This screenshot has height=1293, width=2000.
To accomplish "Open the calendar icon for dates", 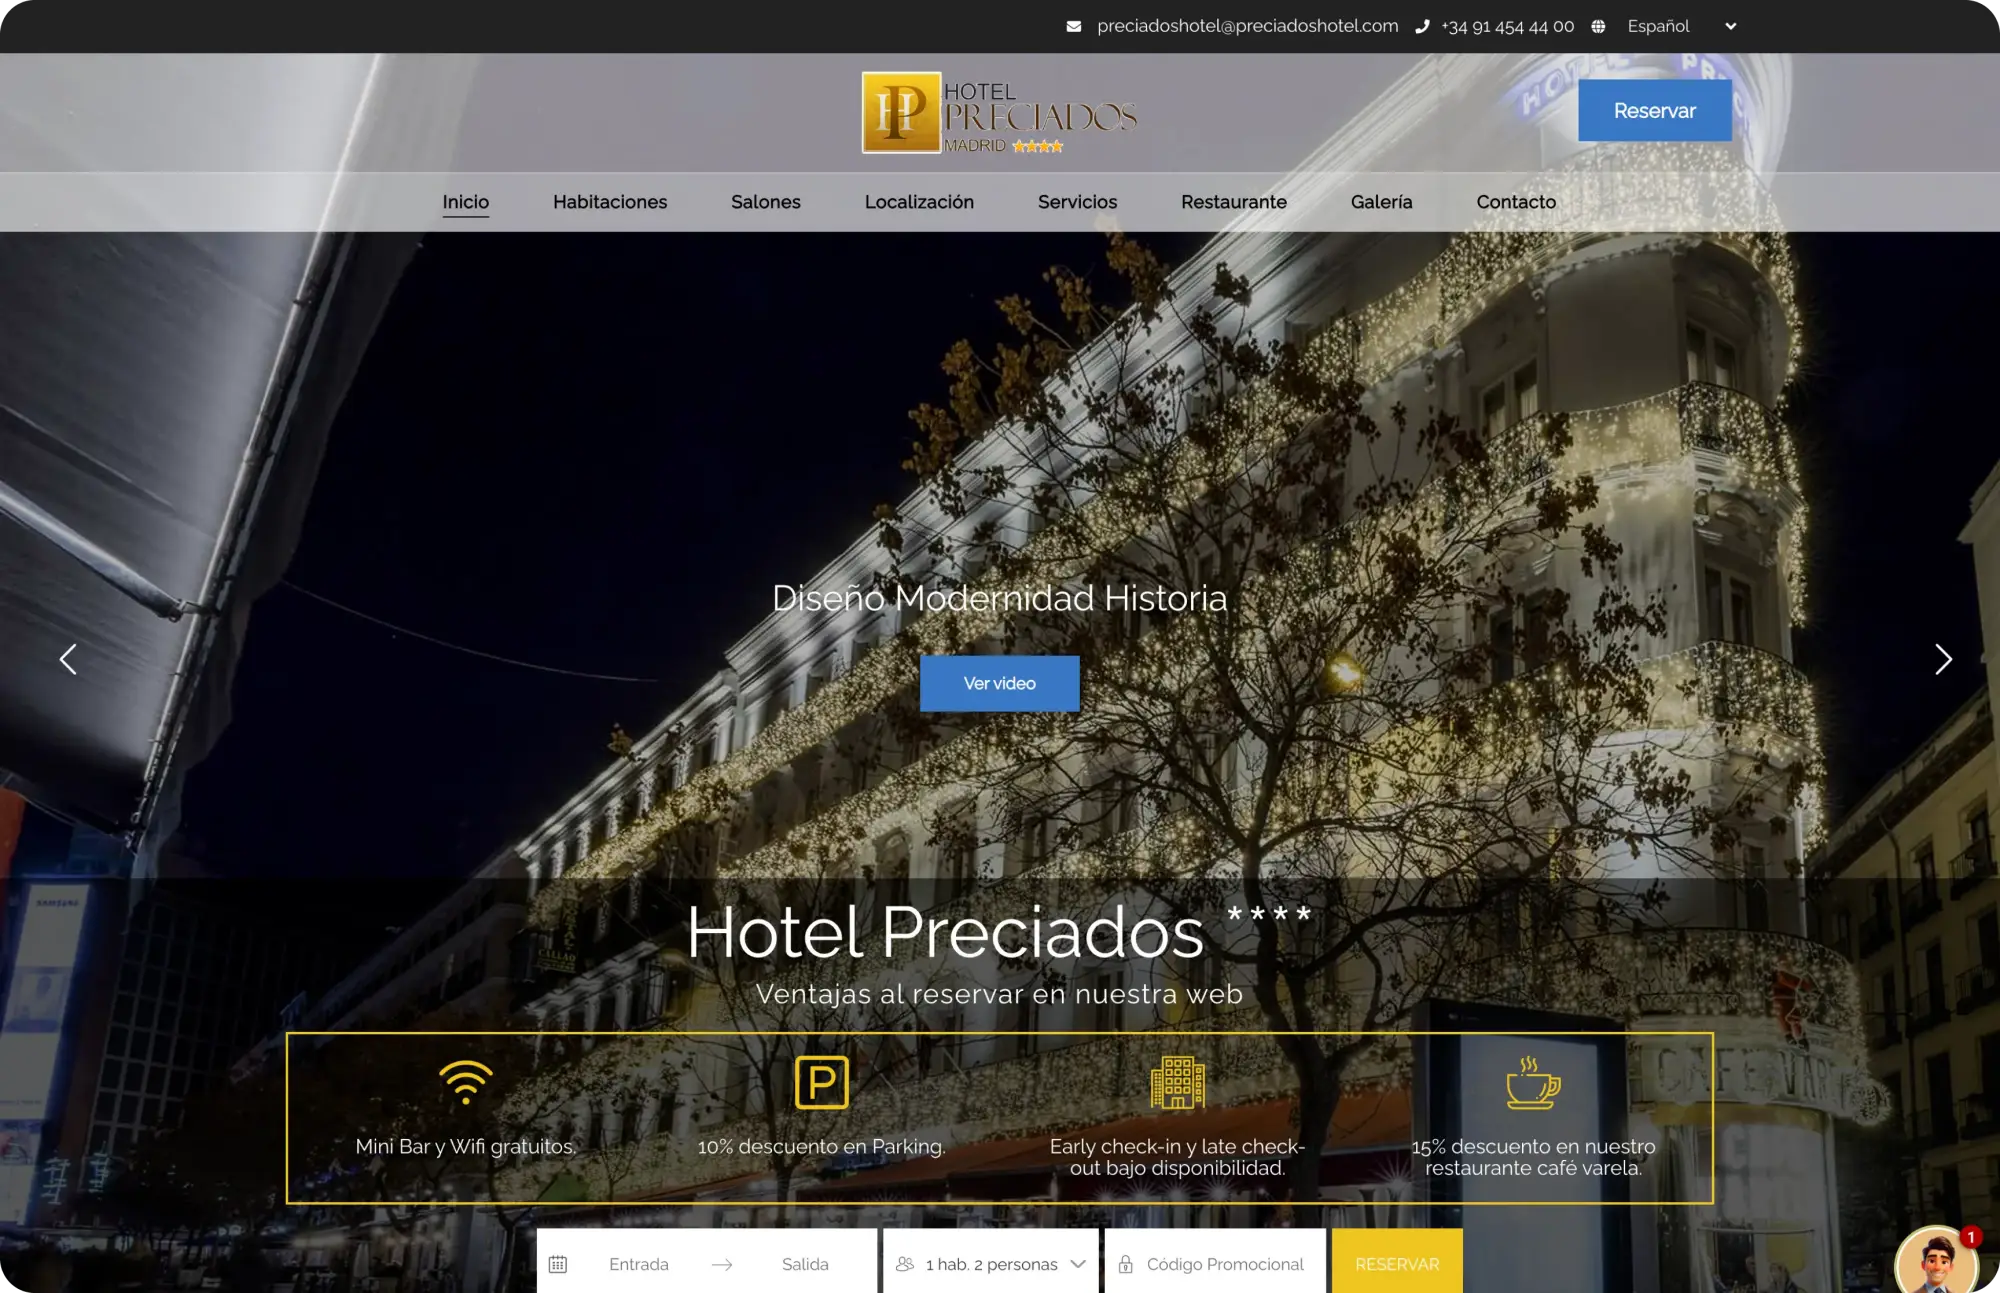I will point(558,1264).
